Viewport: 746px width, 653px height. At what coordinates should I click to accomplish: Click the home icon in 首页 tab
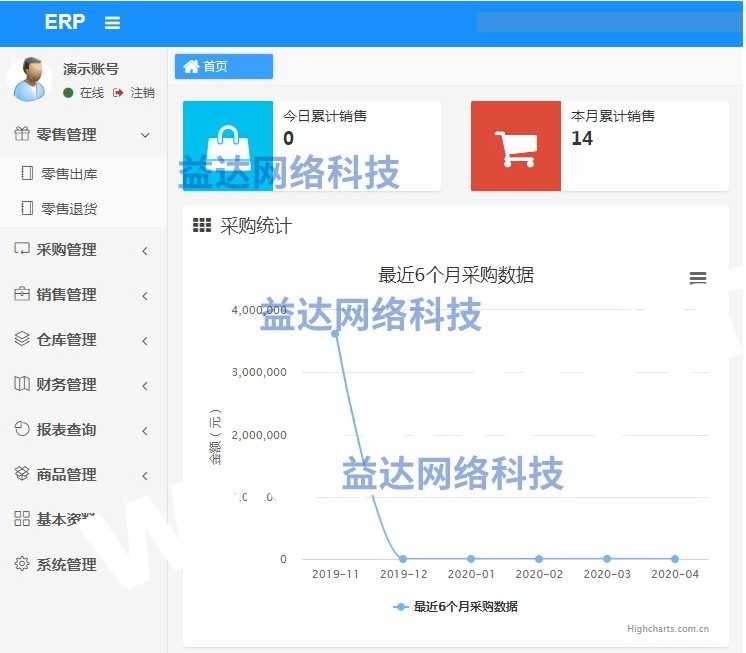coord(191,66)
